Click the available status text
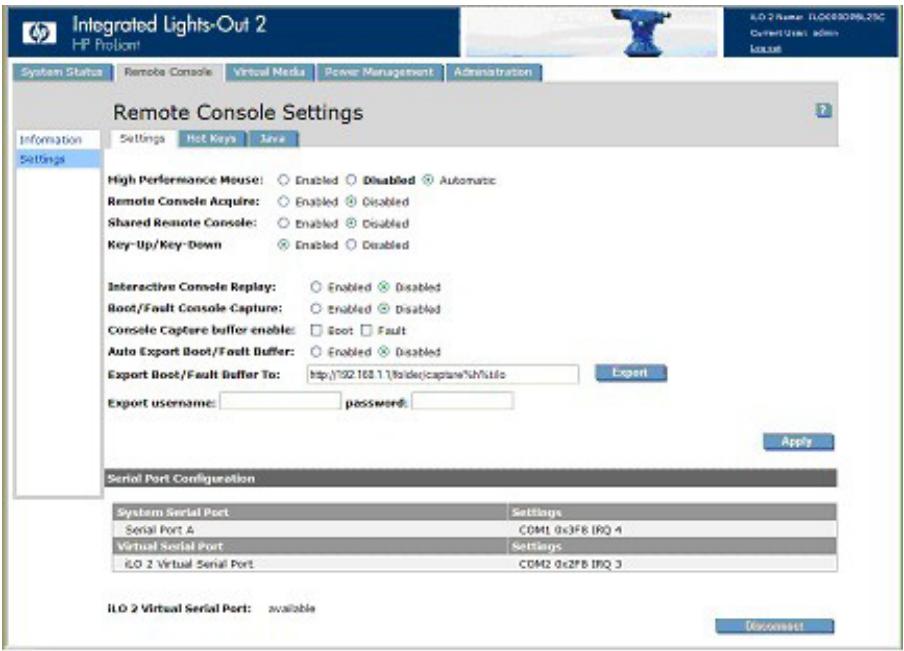The height and width of the screenshot is (651, 904). [x=292, y=608]
